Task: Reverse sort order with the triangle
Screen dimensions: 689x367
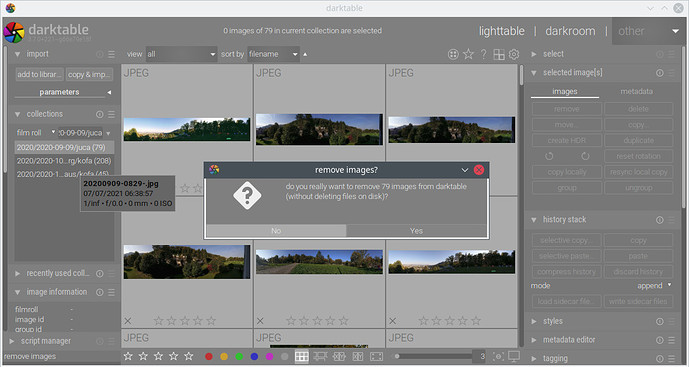Action: (x=305, y=54)
